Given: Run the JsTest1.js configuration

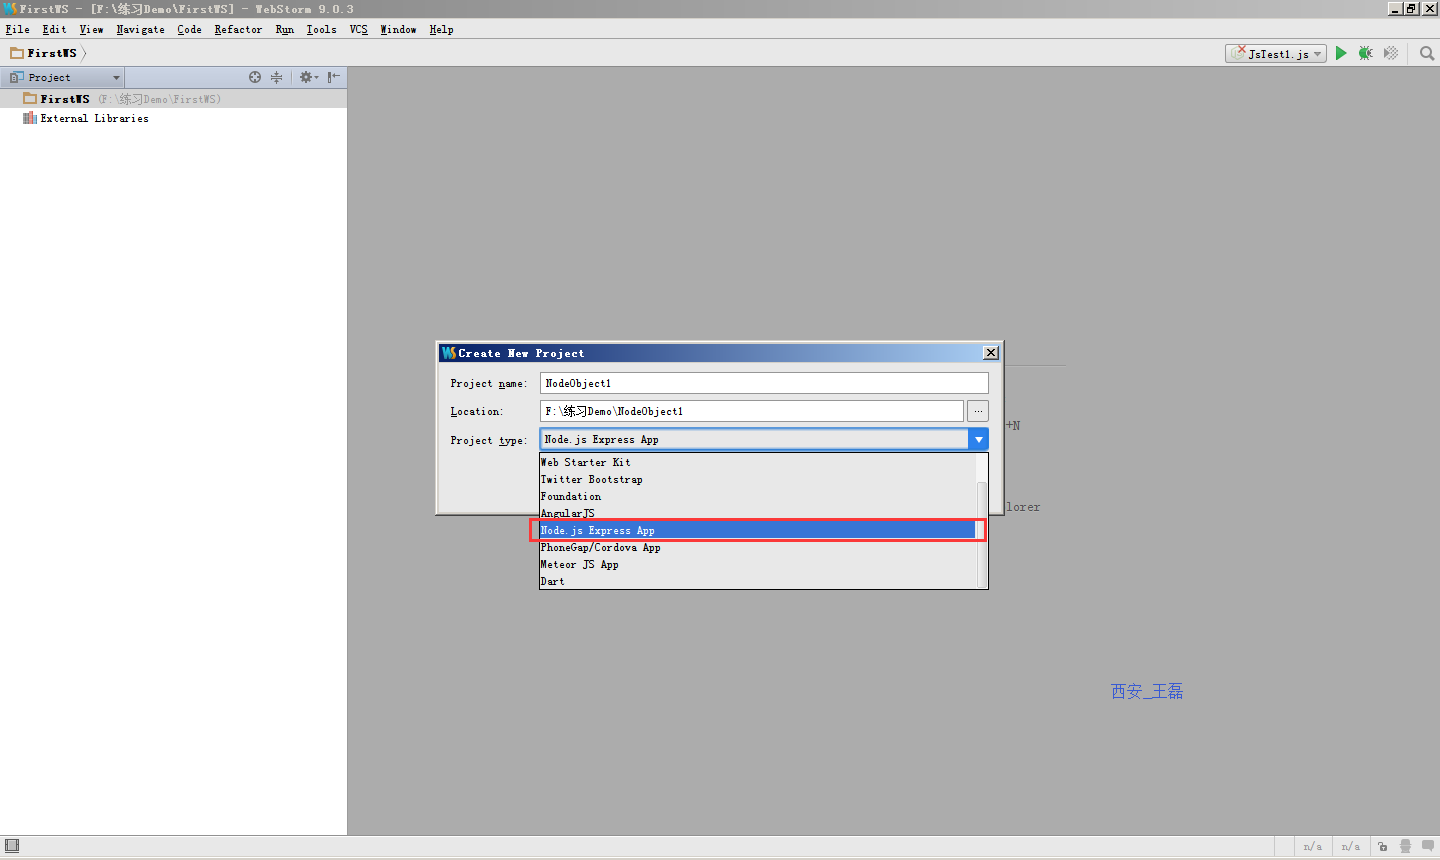Looking at the screenshot, I should point(1341,53).
